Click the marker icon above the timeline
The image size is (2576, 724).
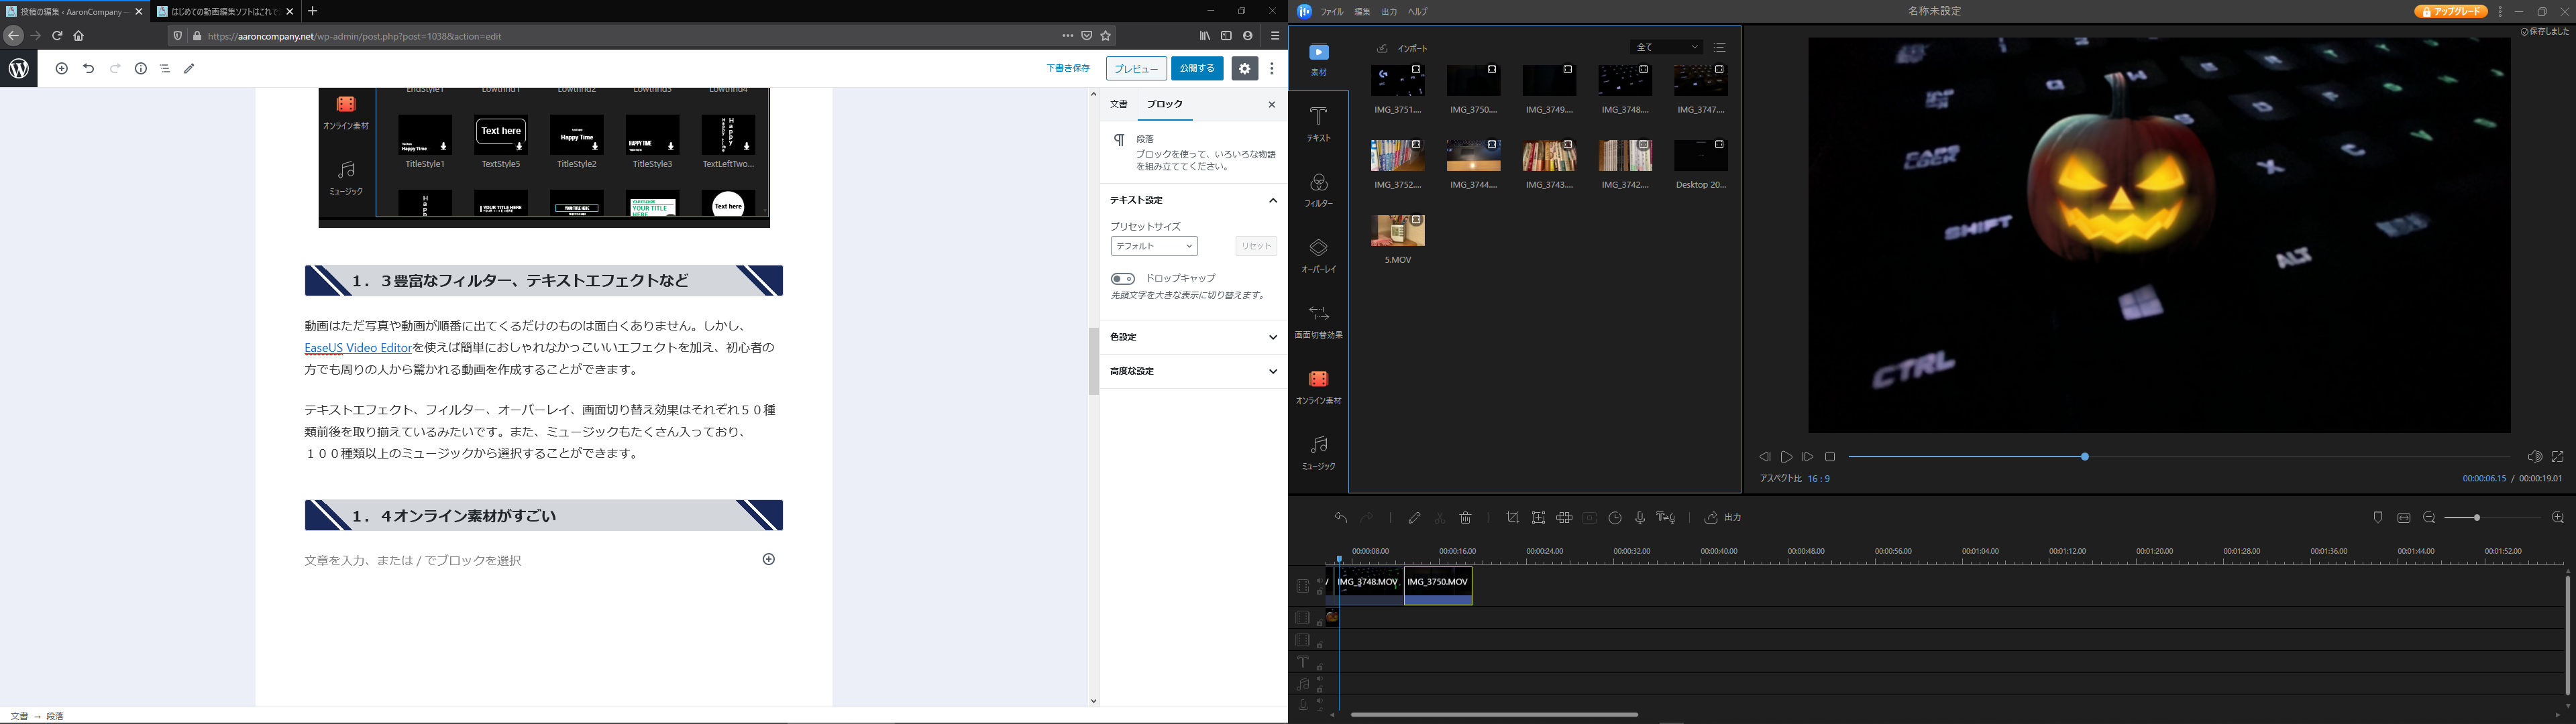pyautogui.click(x=2378, y=517)
